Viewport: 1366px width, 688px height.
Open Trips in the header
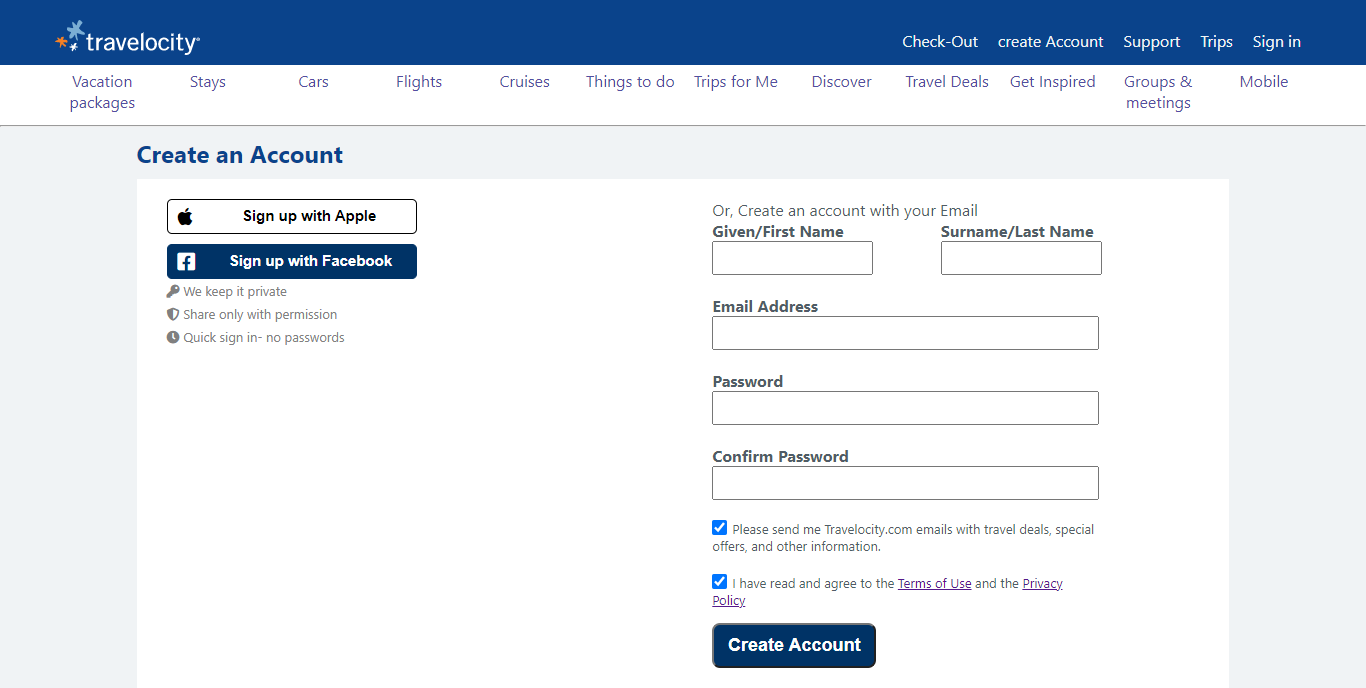(x=1217, y=42)
